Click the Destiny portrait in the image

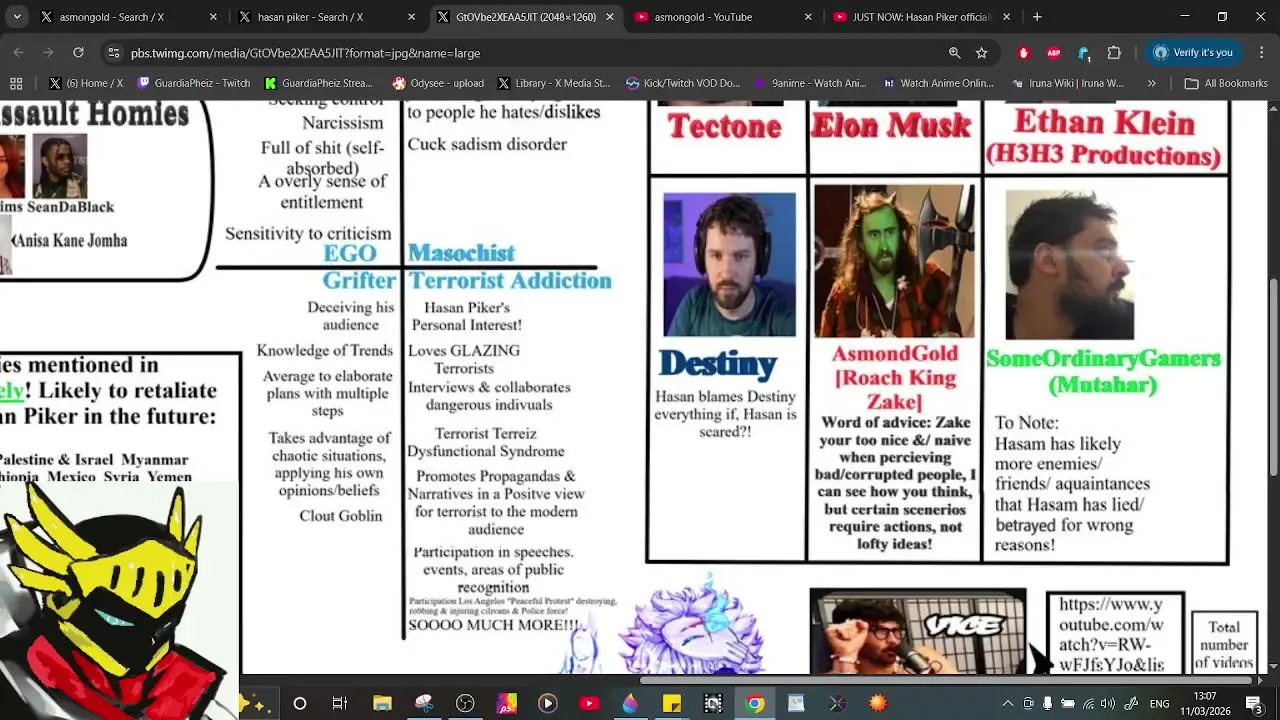[729, 264]
